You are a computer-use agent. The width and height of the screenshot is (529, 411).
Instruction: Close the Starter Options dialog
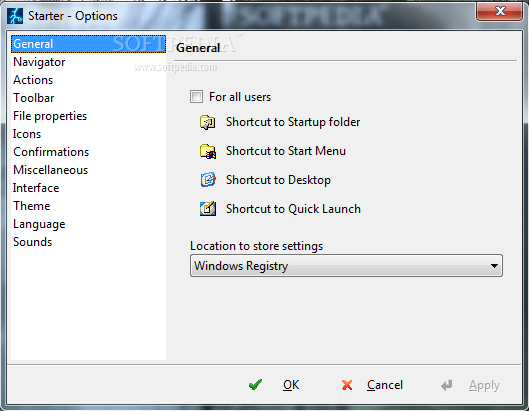click(x=499, y=11)
